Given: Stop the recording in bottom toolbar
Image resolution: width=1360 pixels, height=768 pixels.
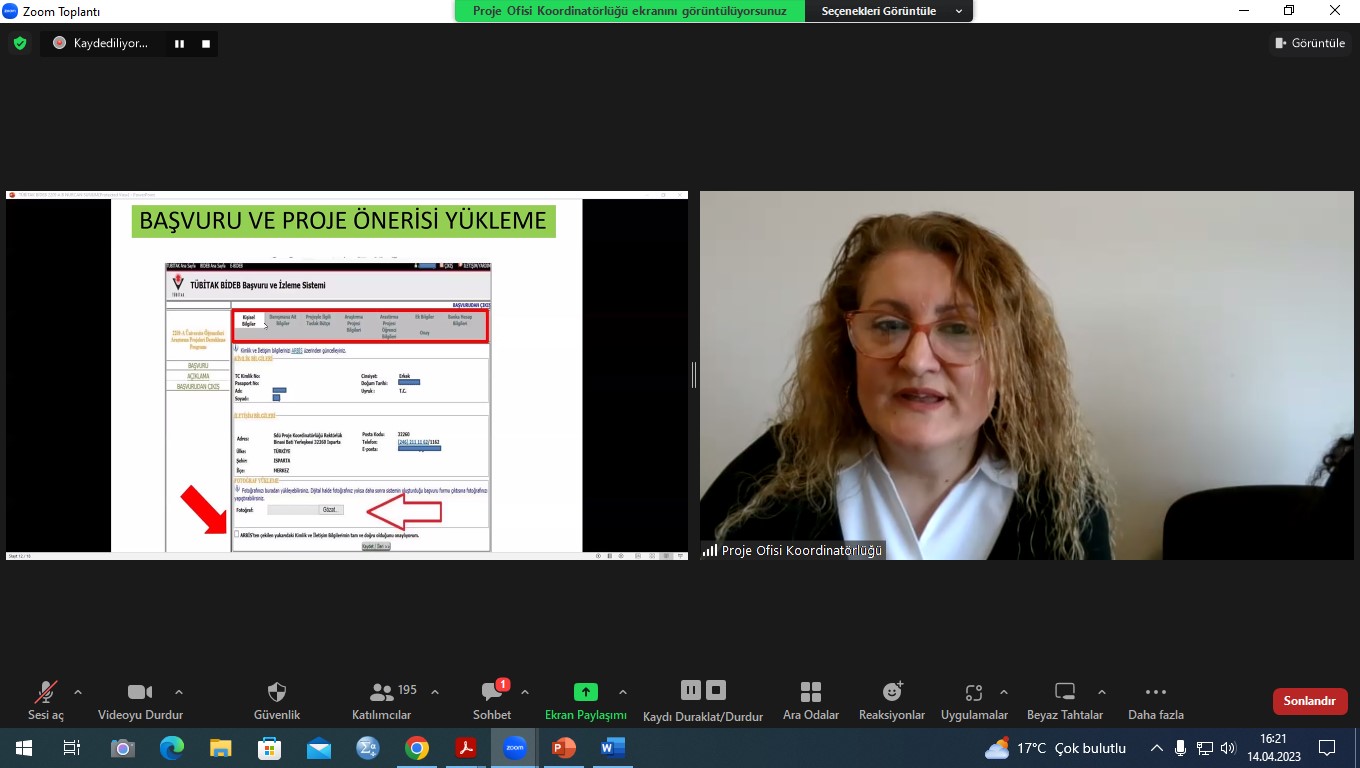Looking at the screenshot, I should 716,690.
